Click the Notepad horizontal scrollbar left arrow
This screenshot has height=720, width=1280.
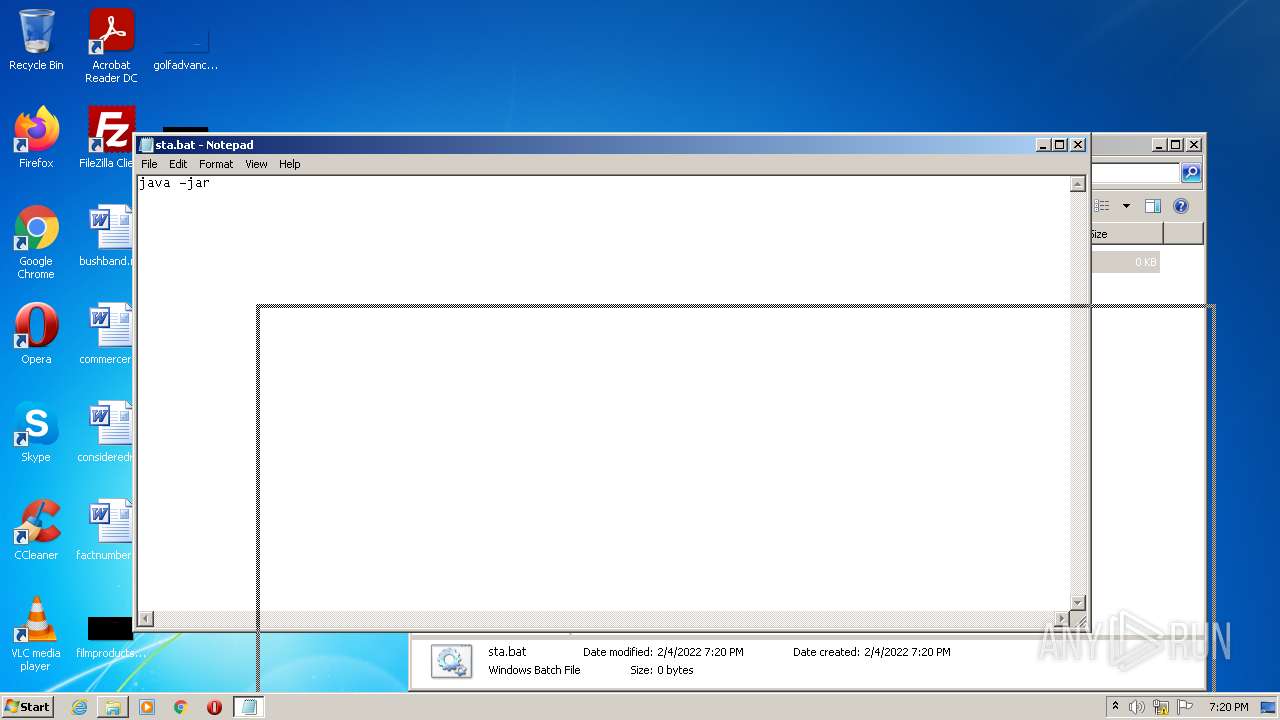tap(146, 619)
